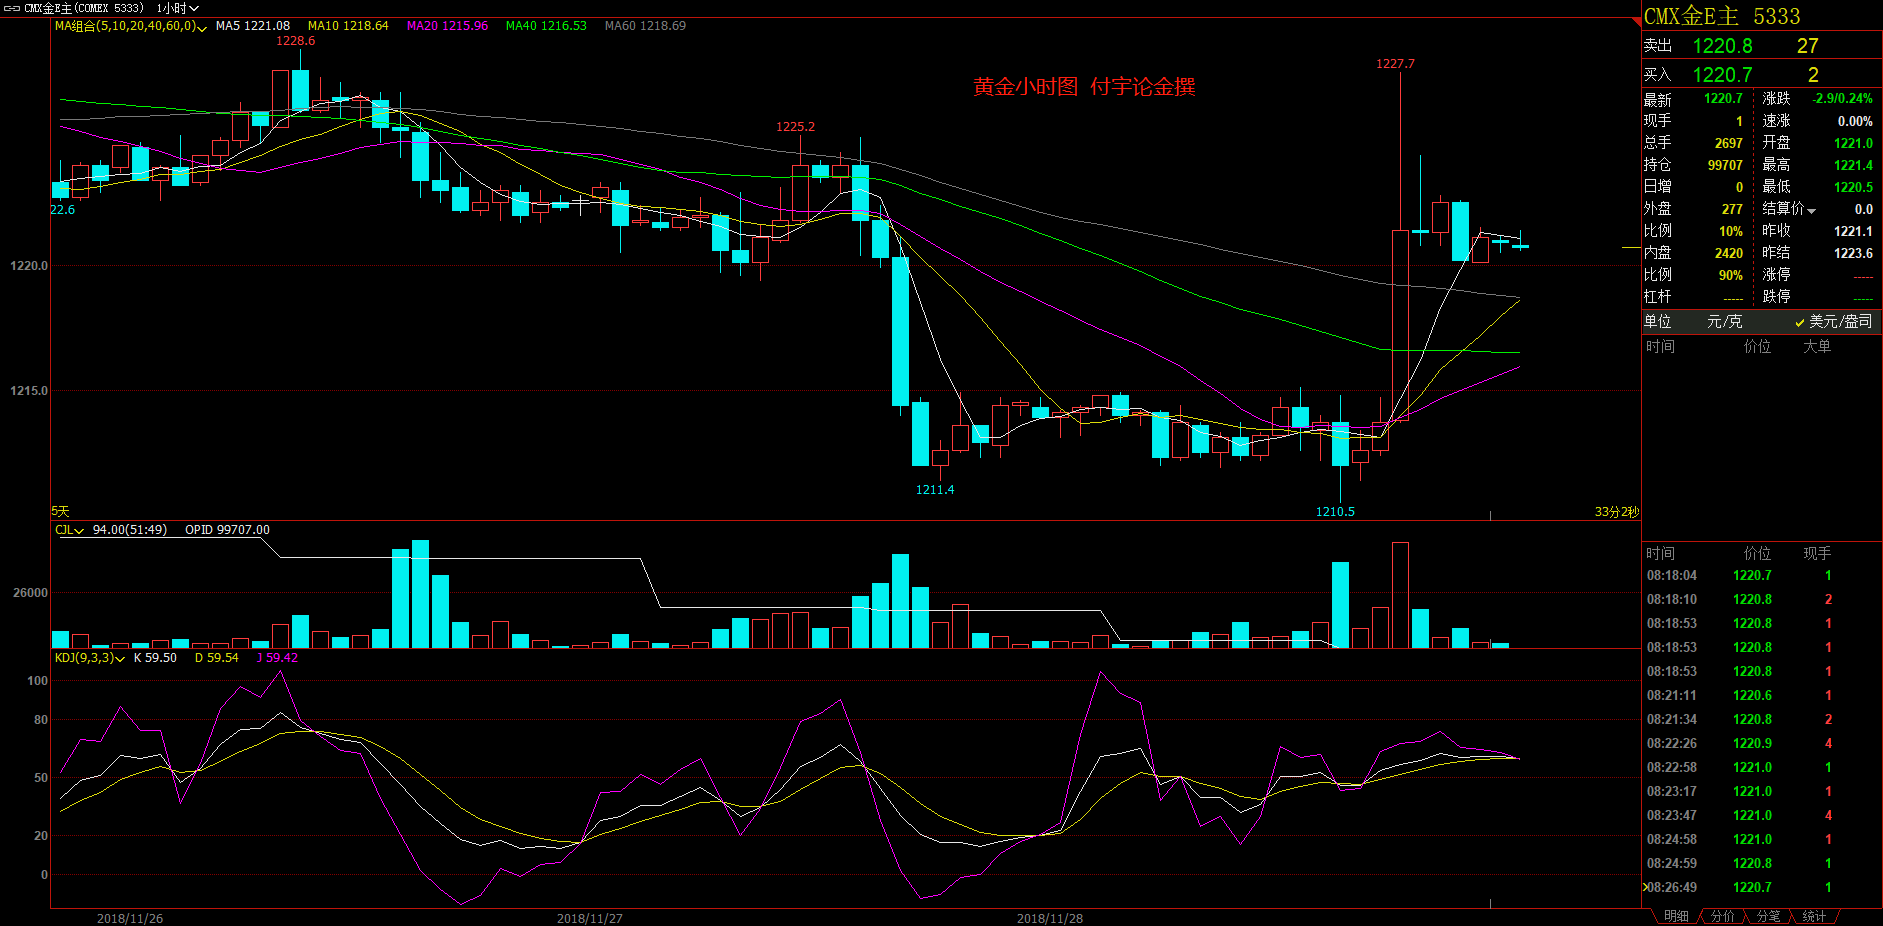
Task: Select the 08:21:11 trade row
Action: [x=1762, y=696]
